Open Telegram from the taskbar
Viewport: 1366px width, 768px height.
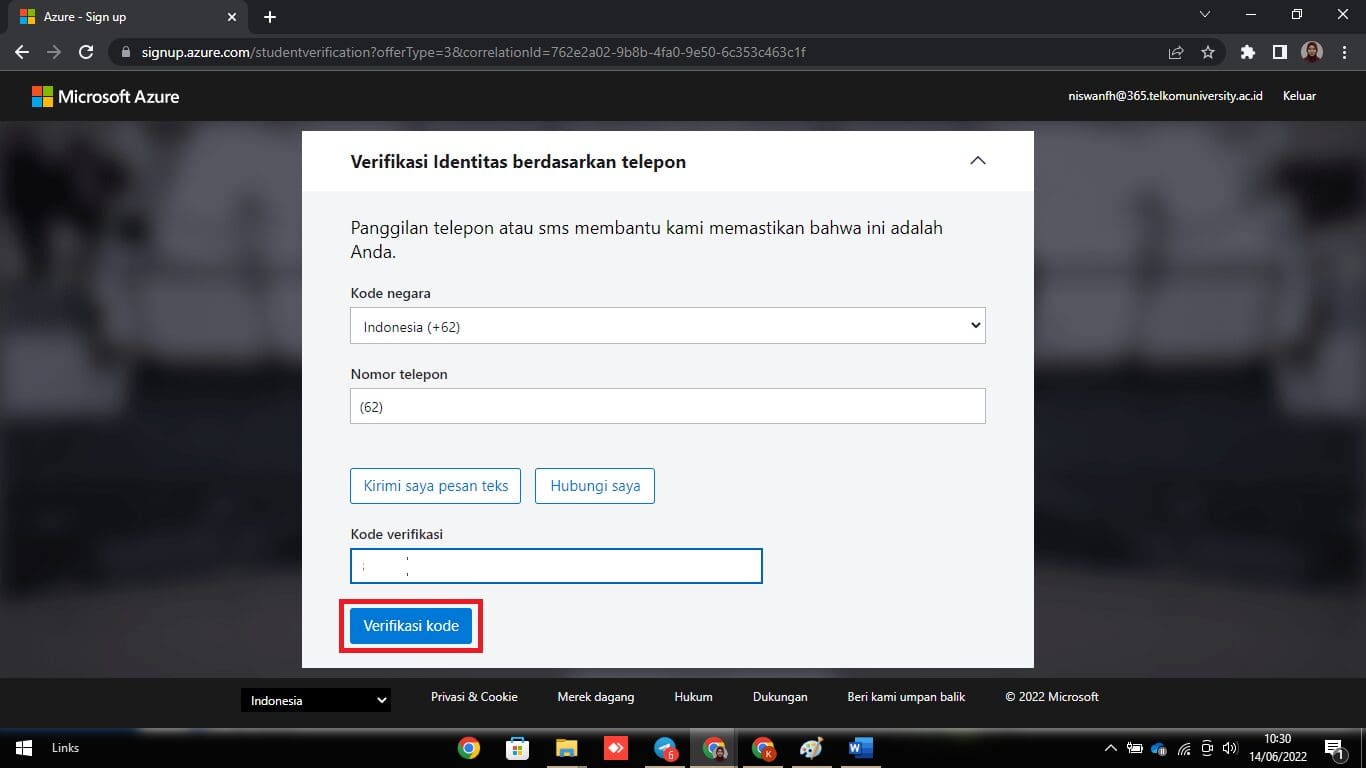click(x=665, y=748)
